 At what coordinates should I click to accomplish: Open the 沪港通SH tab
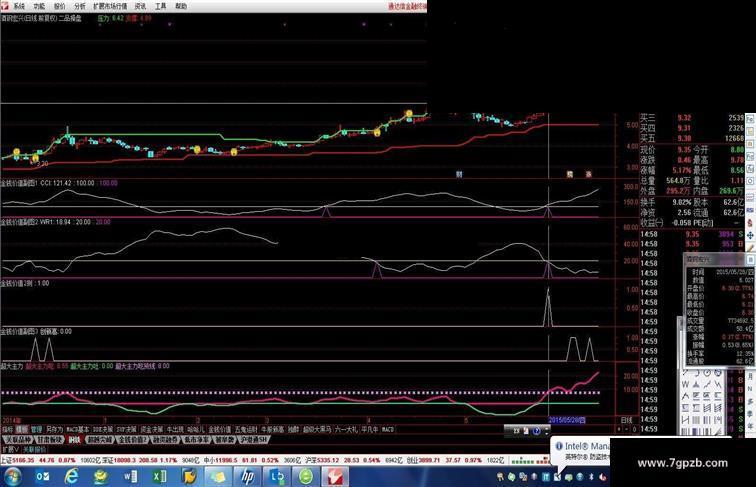[x=253, y=440]
